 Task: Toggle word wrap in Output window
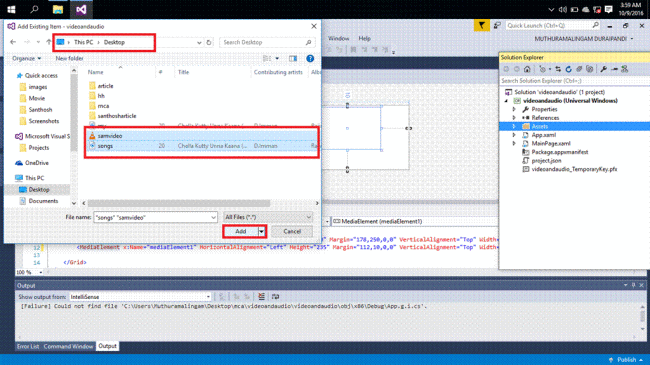[275, 297]
